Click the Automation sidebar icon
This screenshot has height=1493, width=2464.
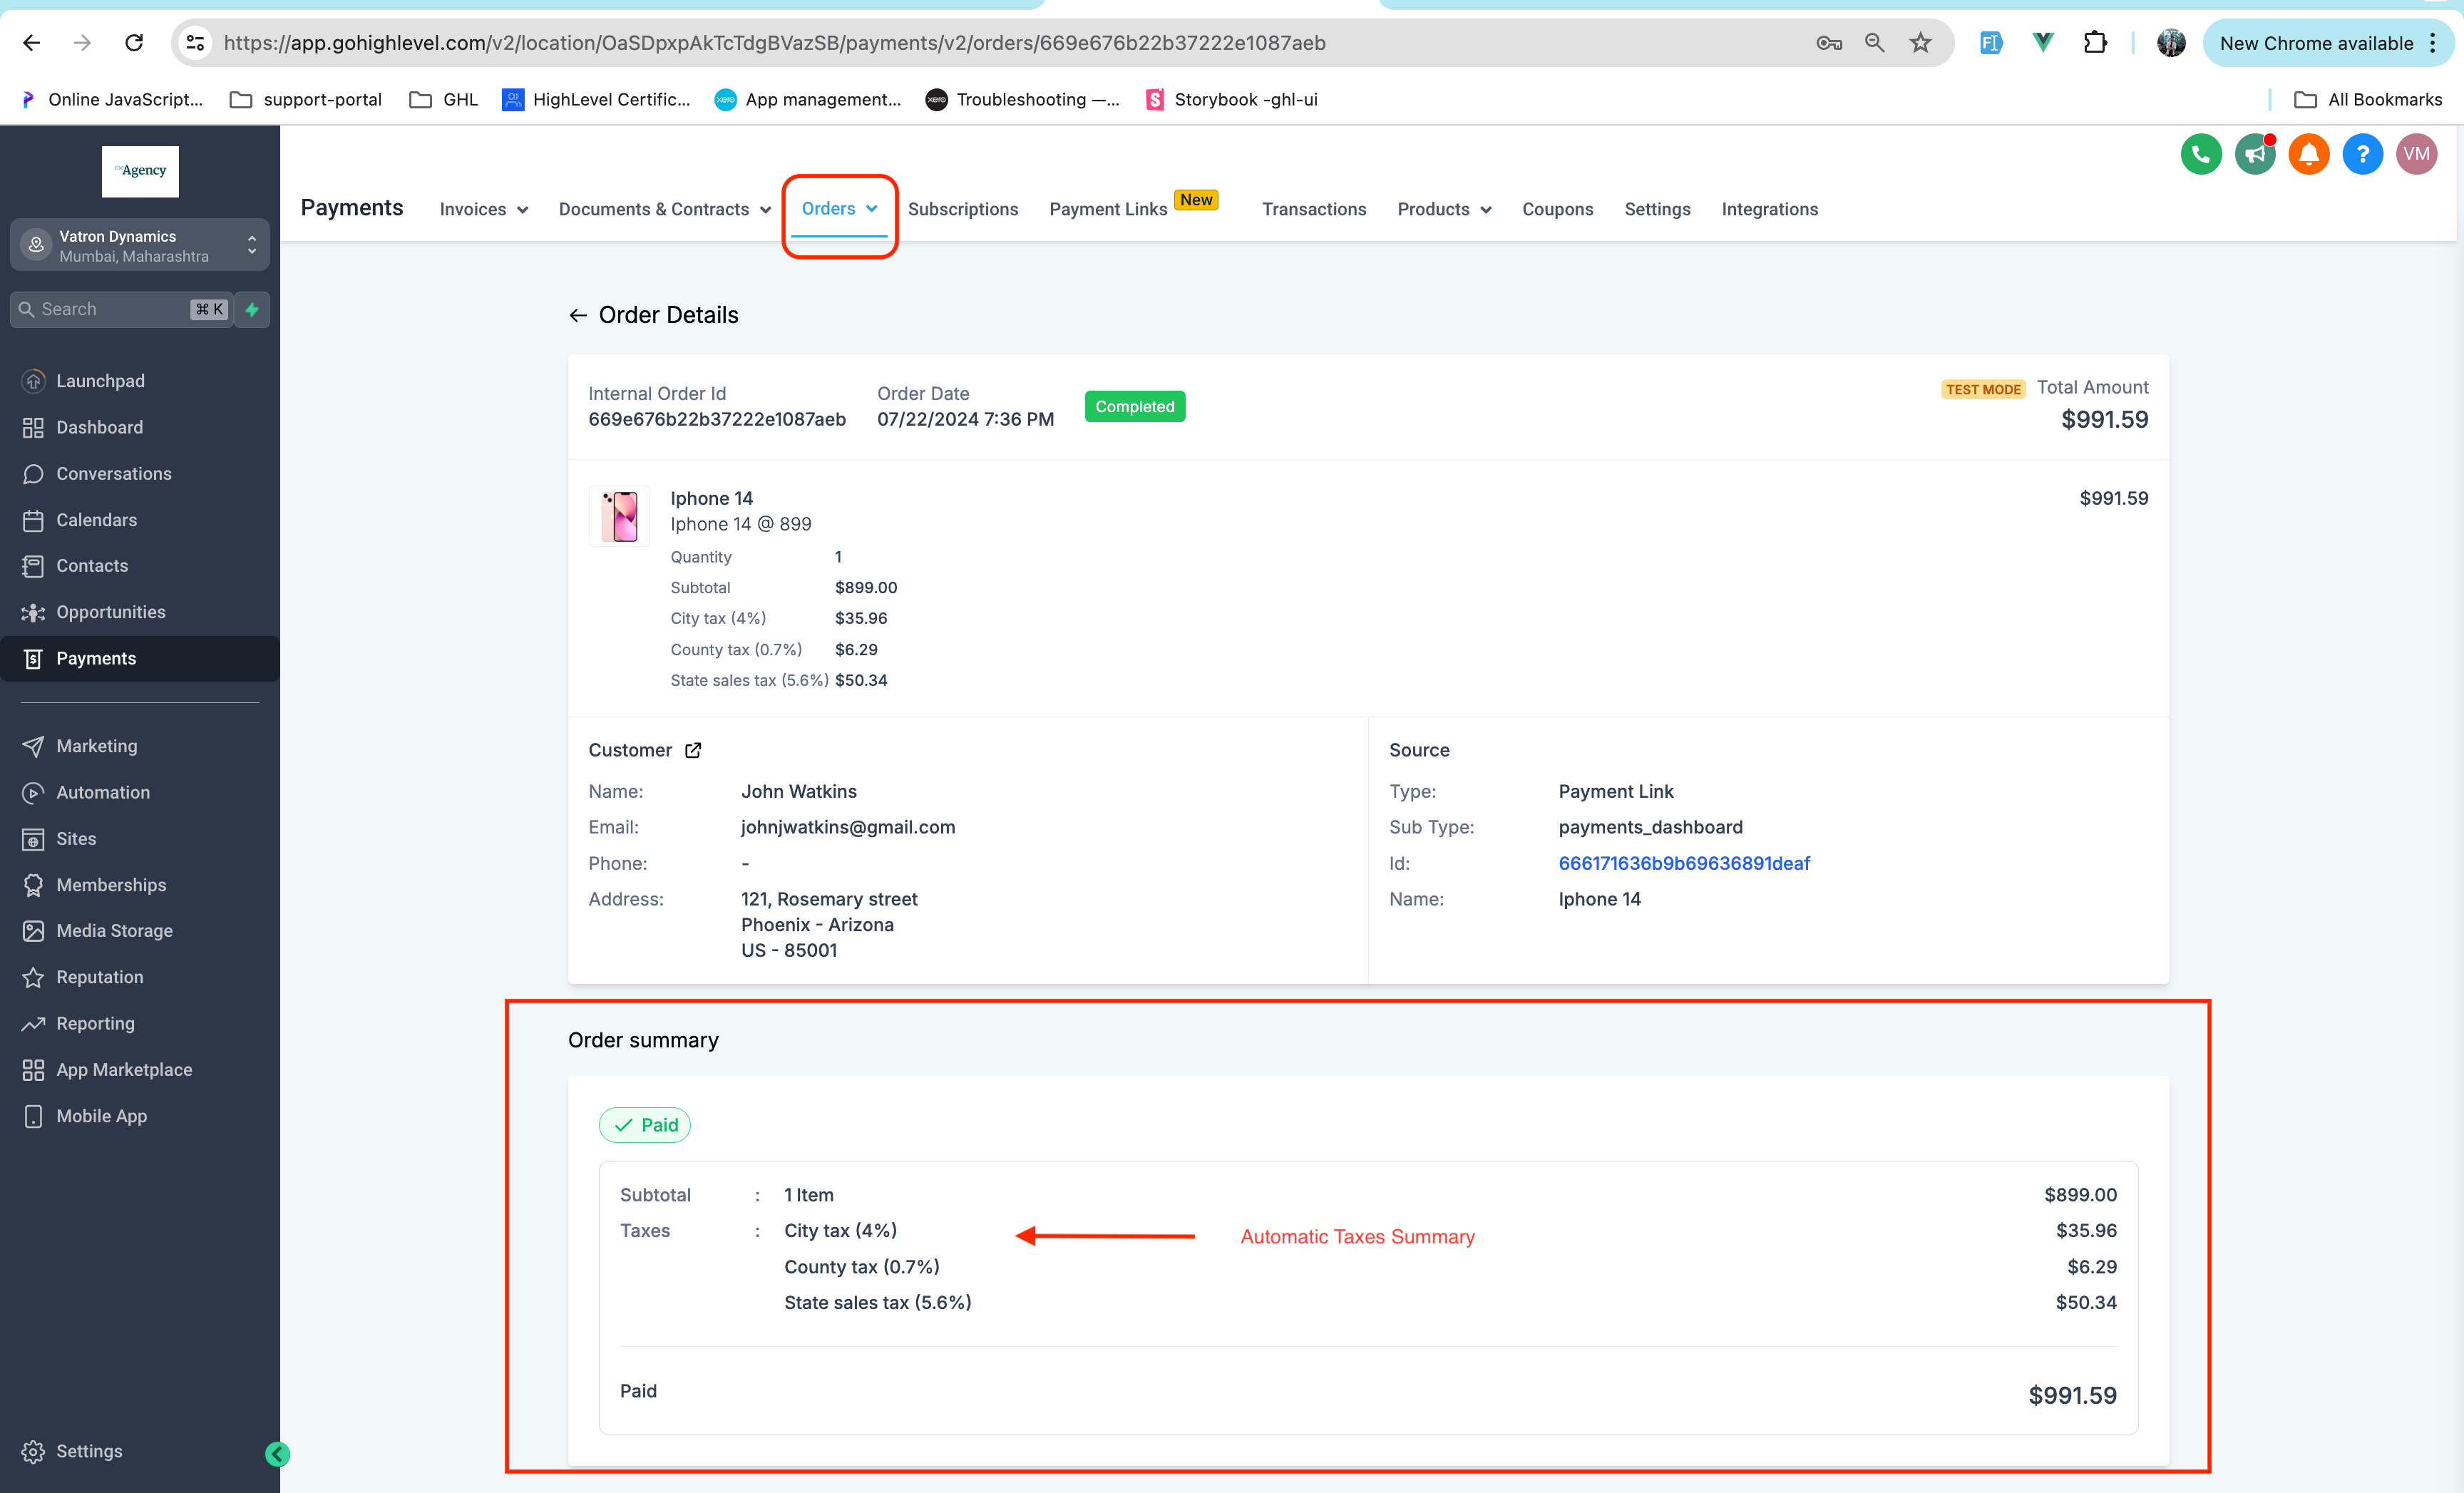(35, 792)
